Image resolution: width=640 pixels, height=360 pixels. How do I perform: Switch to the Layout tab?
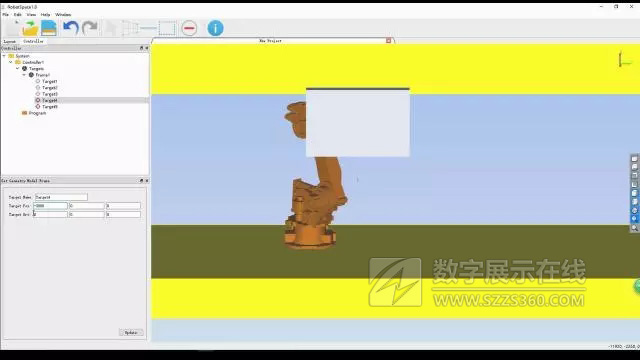[x=9, y=41]
